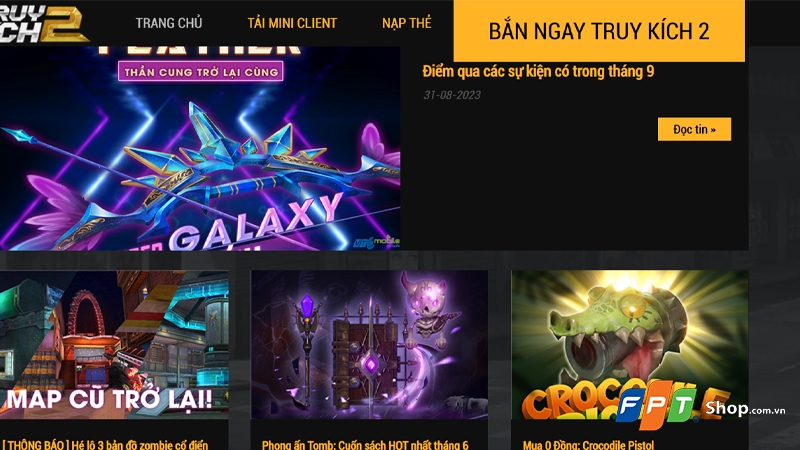
Task: Open the link Mua 0 Đồng: Crocodile Pistol
Action: (588, 444)
